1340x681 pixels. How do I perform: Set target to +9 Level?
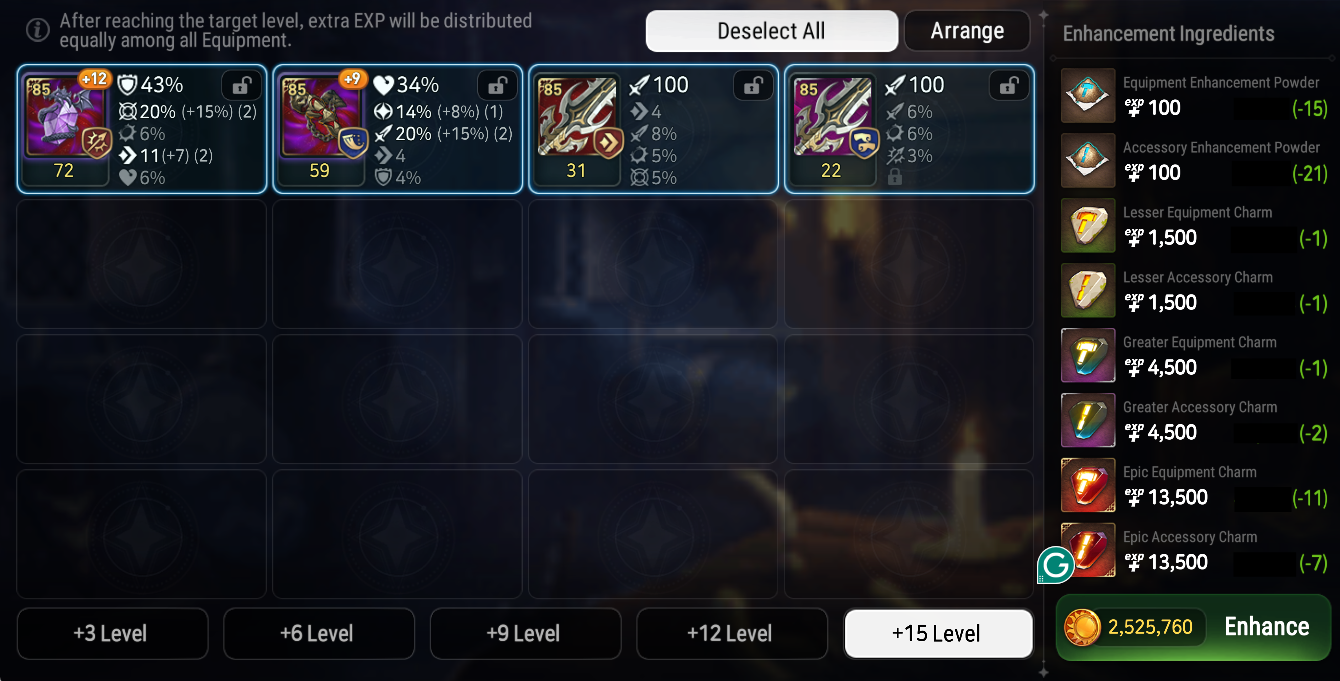[525, 634]
